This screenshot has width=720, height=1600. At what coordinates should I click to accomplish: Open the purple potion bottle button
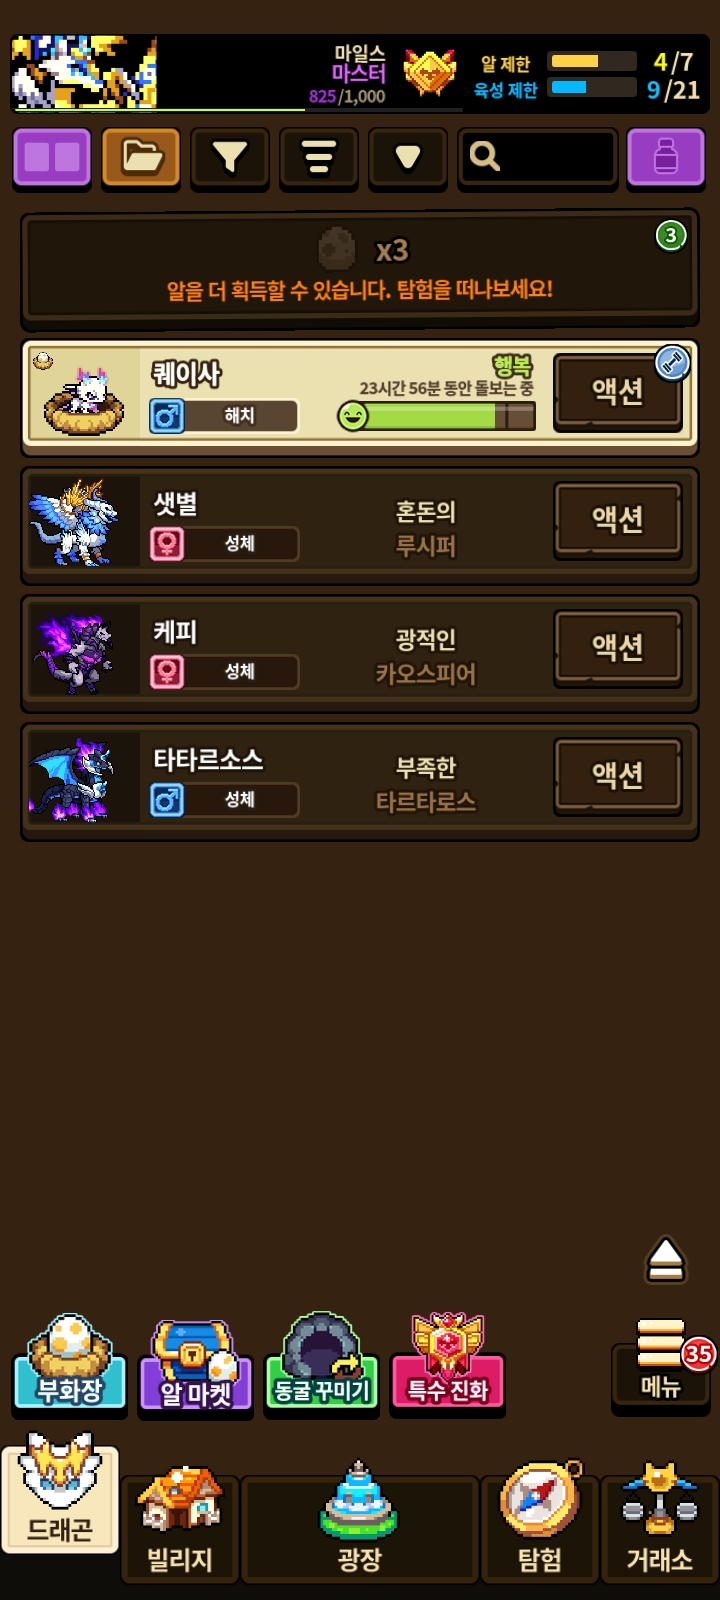coord(666,158)
